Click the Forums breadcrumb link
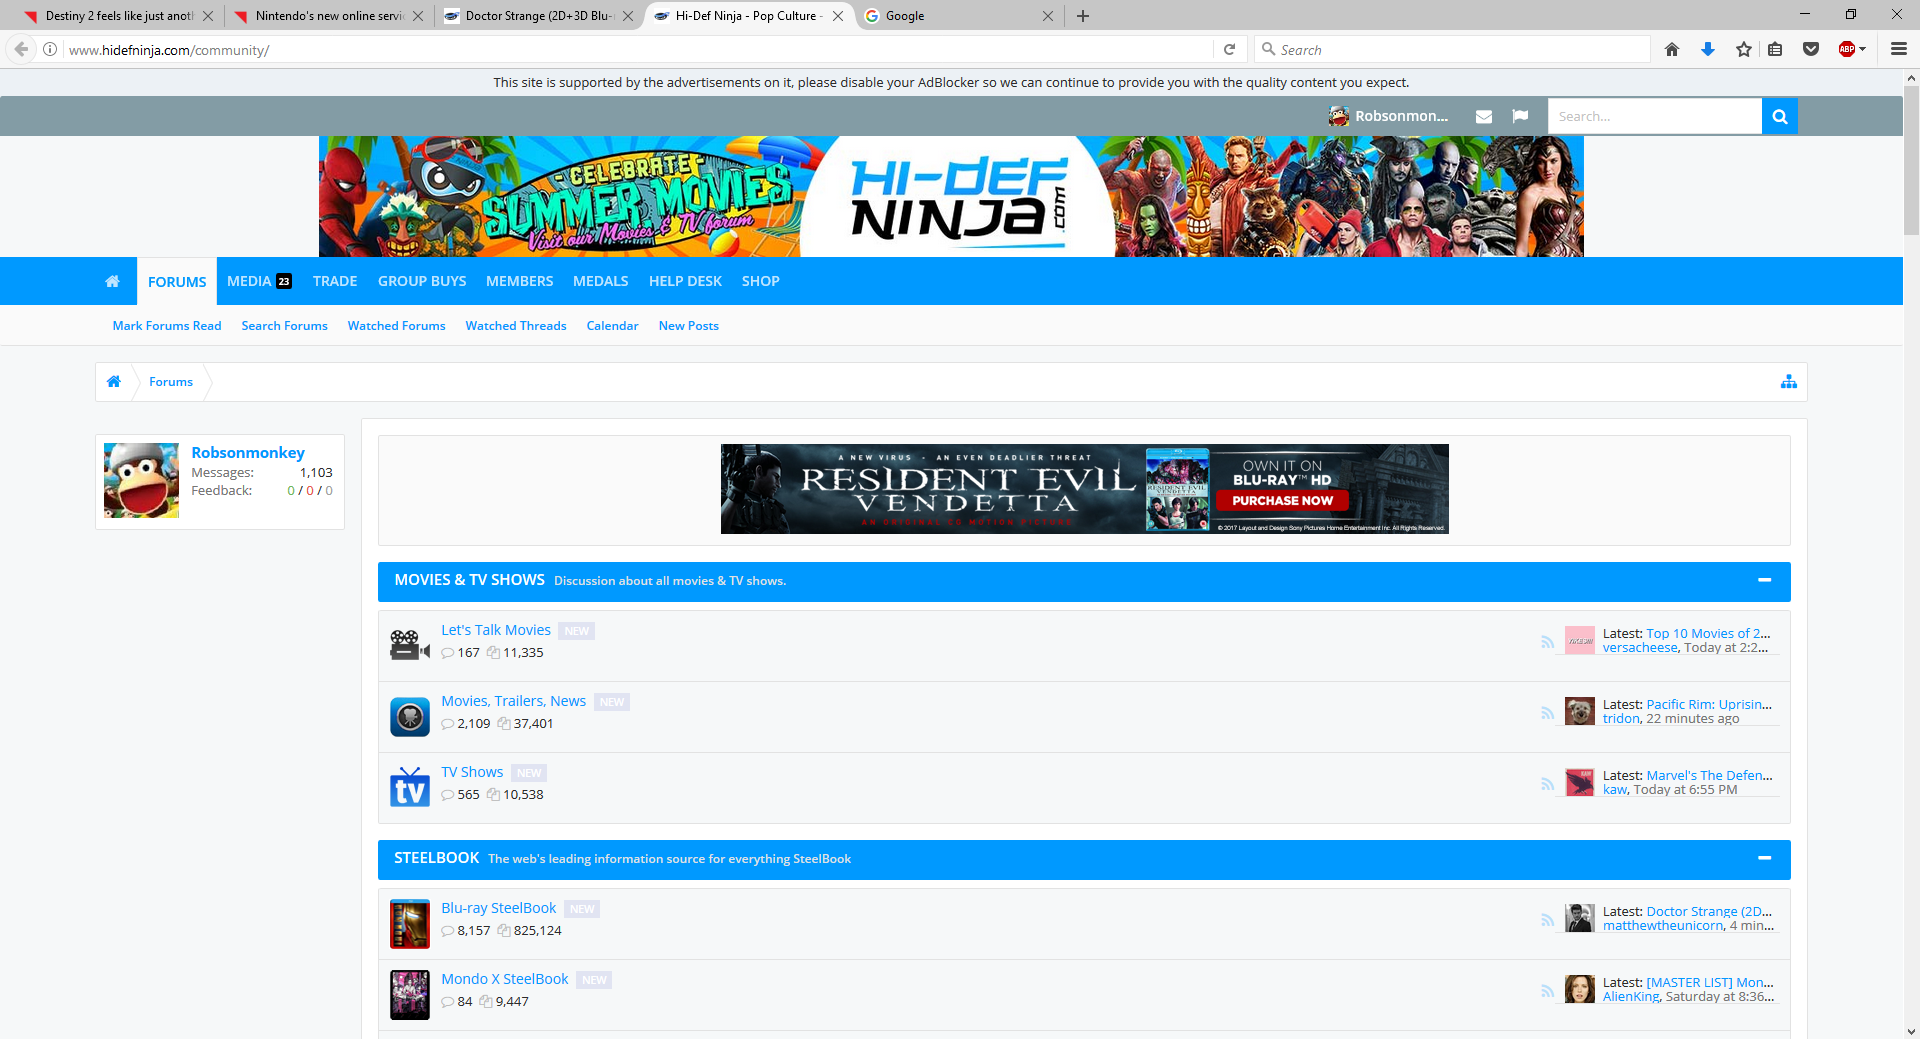The width and height of the screenshot is (1920, 1039). 171,382
